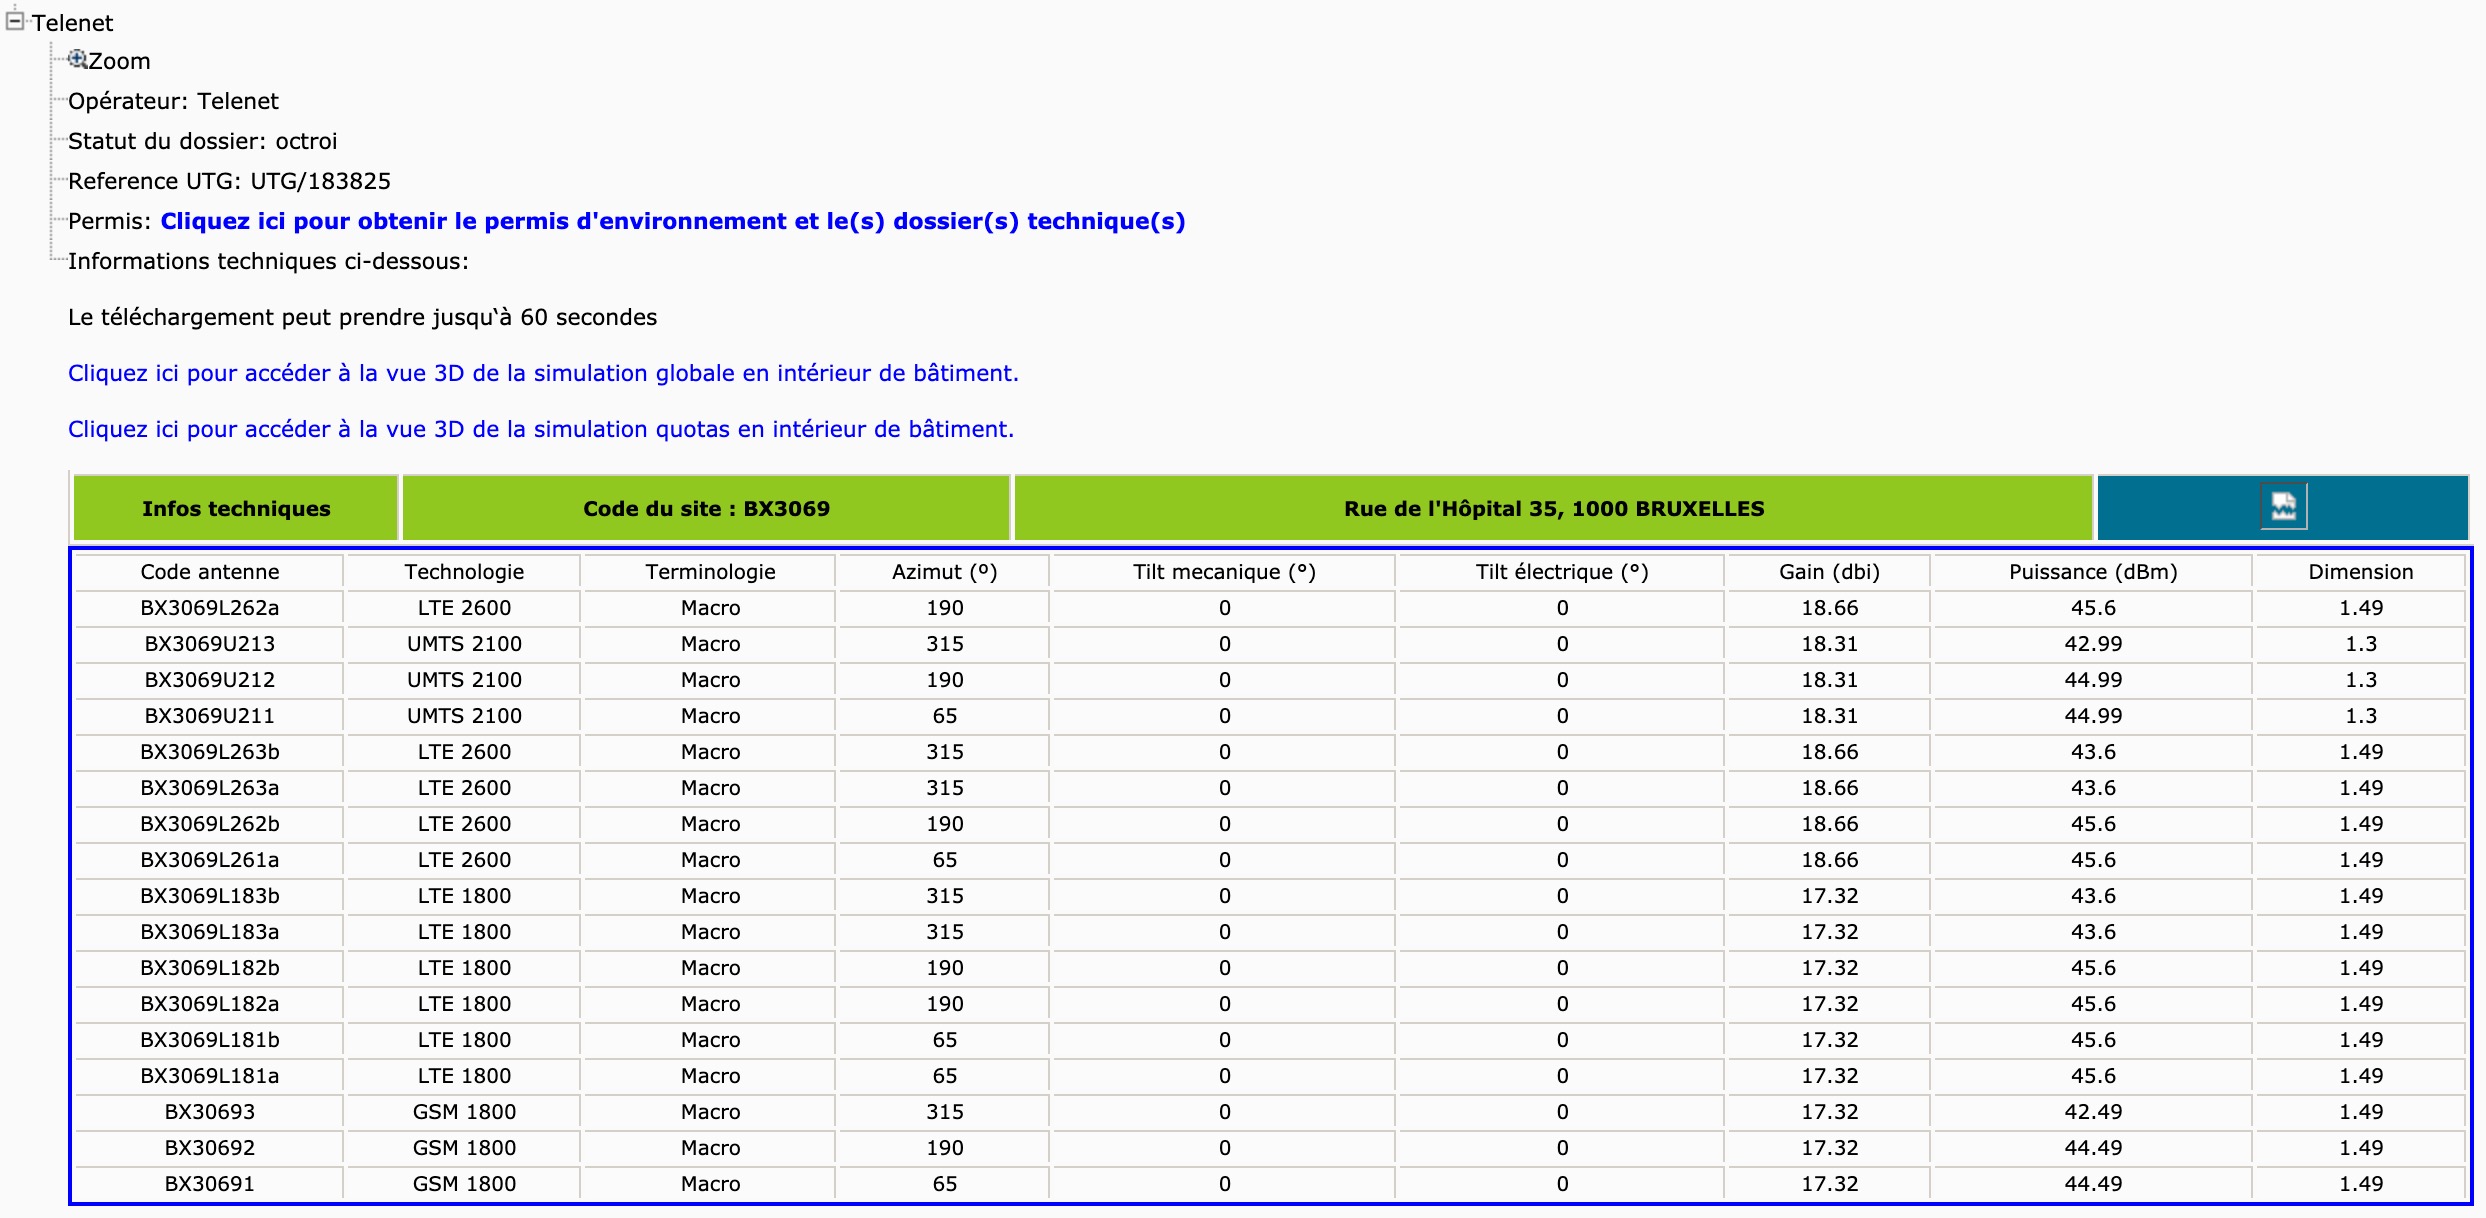Viewport: 2486px width, 1218px height.
Task: Click the Rue de l'Hôpital 35 address header
Action: 1554,508
